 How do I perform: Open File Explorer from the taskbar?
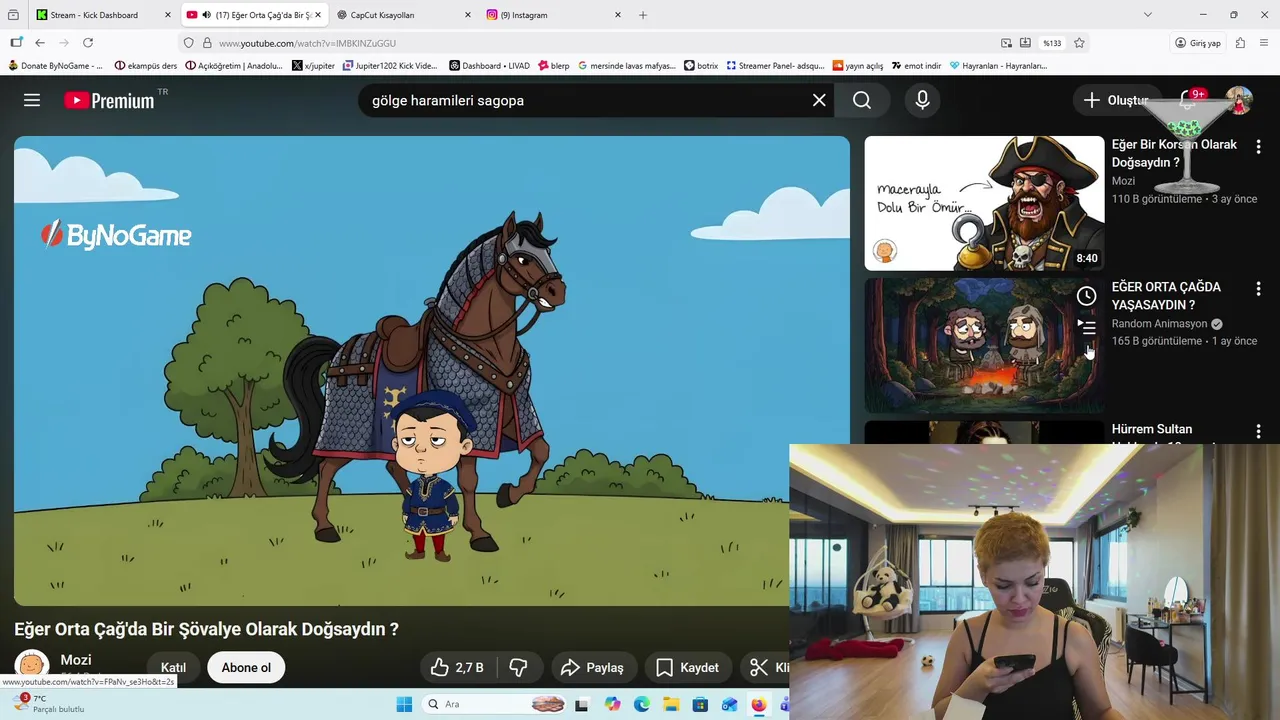pyautogui.click(x=671, y=704)
